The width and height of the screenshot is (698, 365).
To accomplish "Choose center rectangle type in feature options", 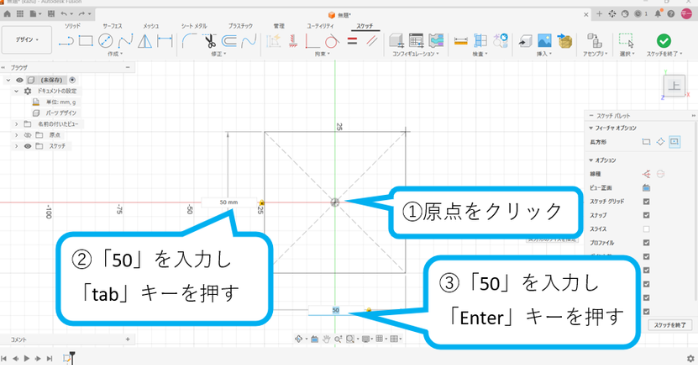I will point(674,142).
